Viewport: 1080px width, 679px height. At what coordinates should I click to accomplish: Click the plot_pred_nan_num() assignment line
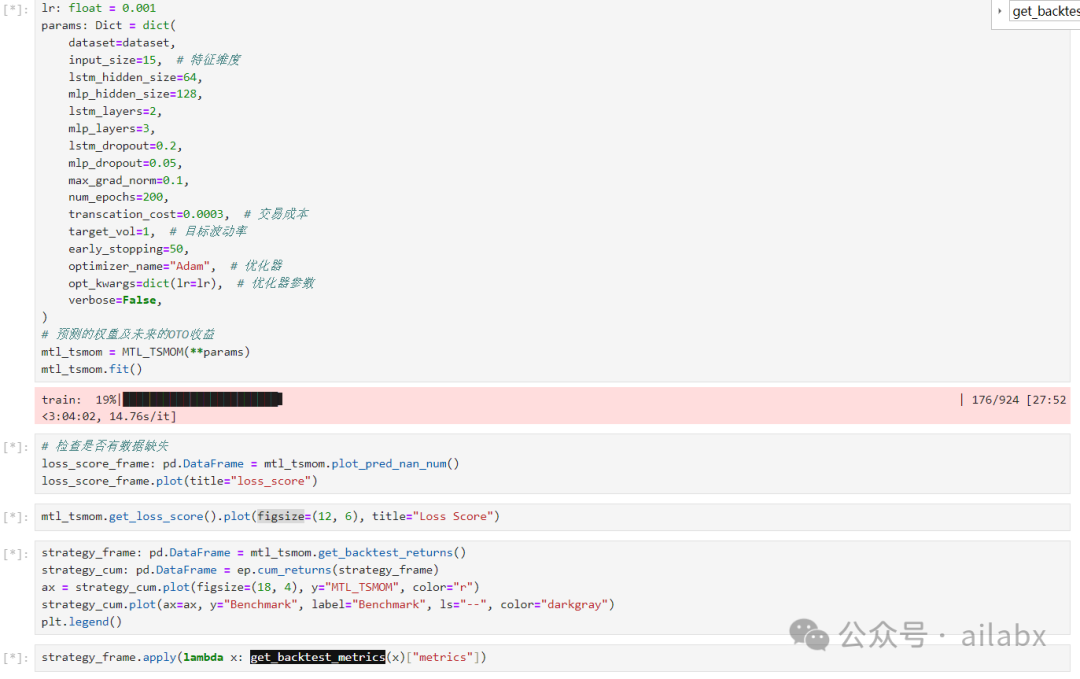[250, 464]
